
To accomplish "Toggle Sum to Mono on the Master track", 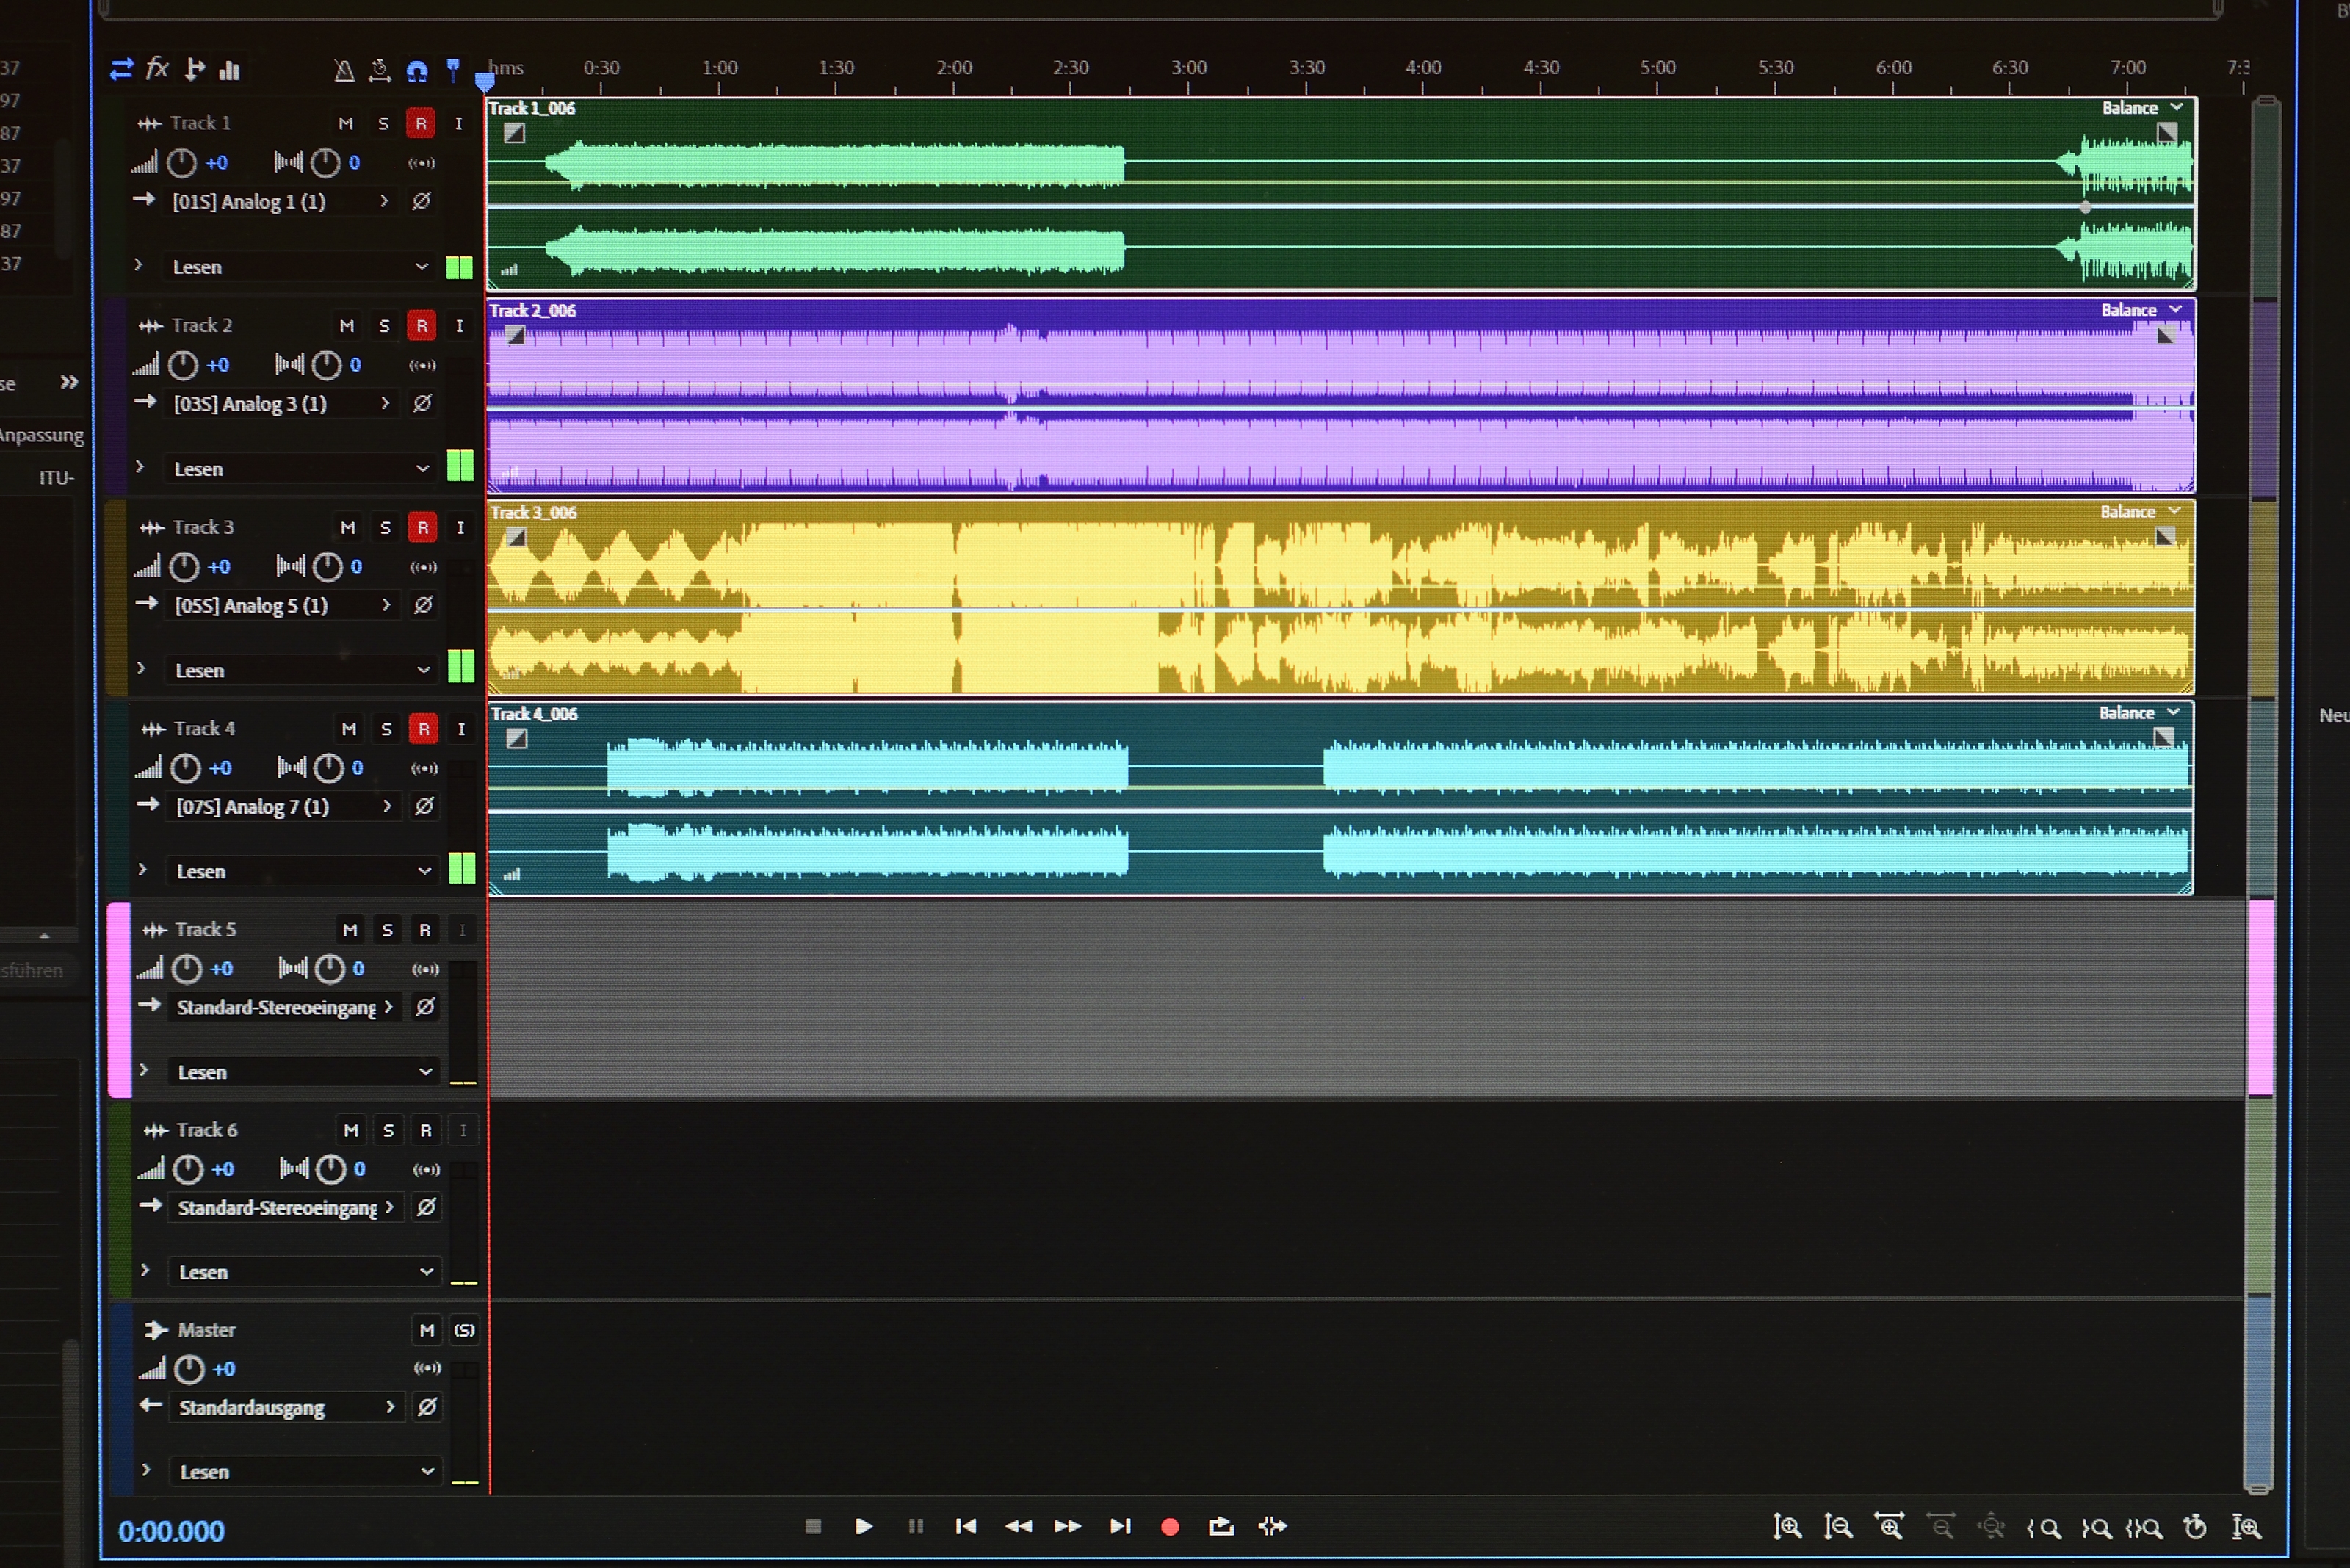I will [428, 1368].
